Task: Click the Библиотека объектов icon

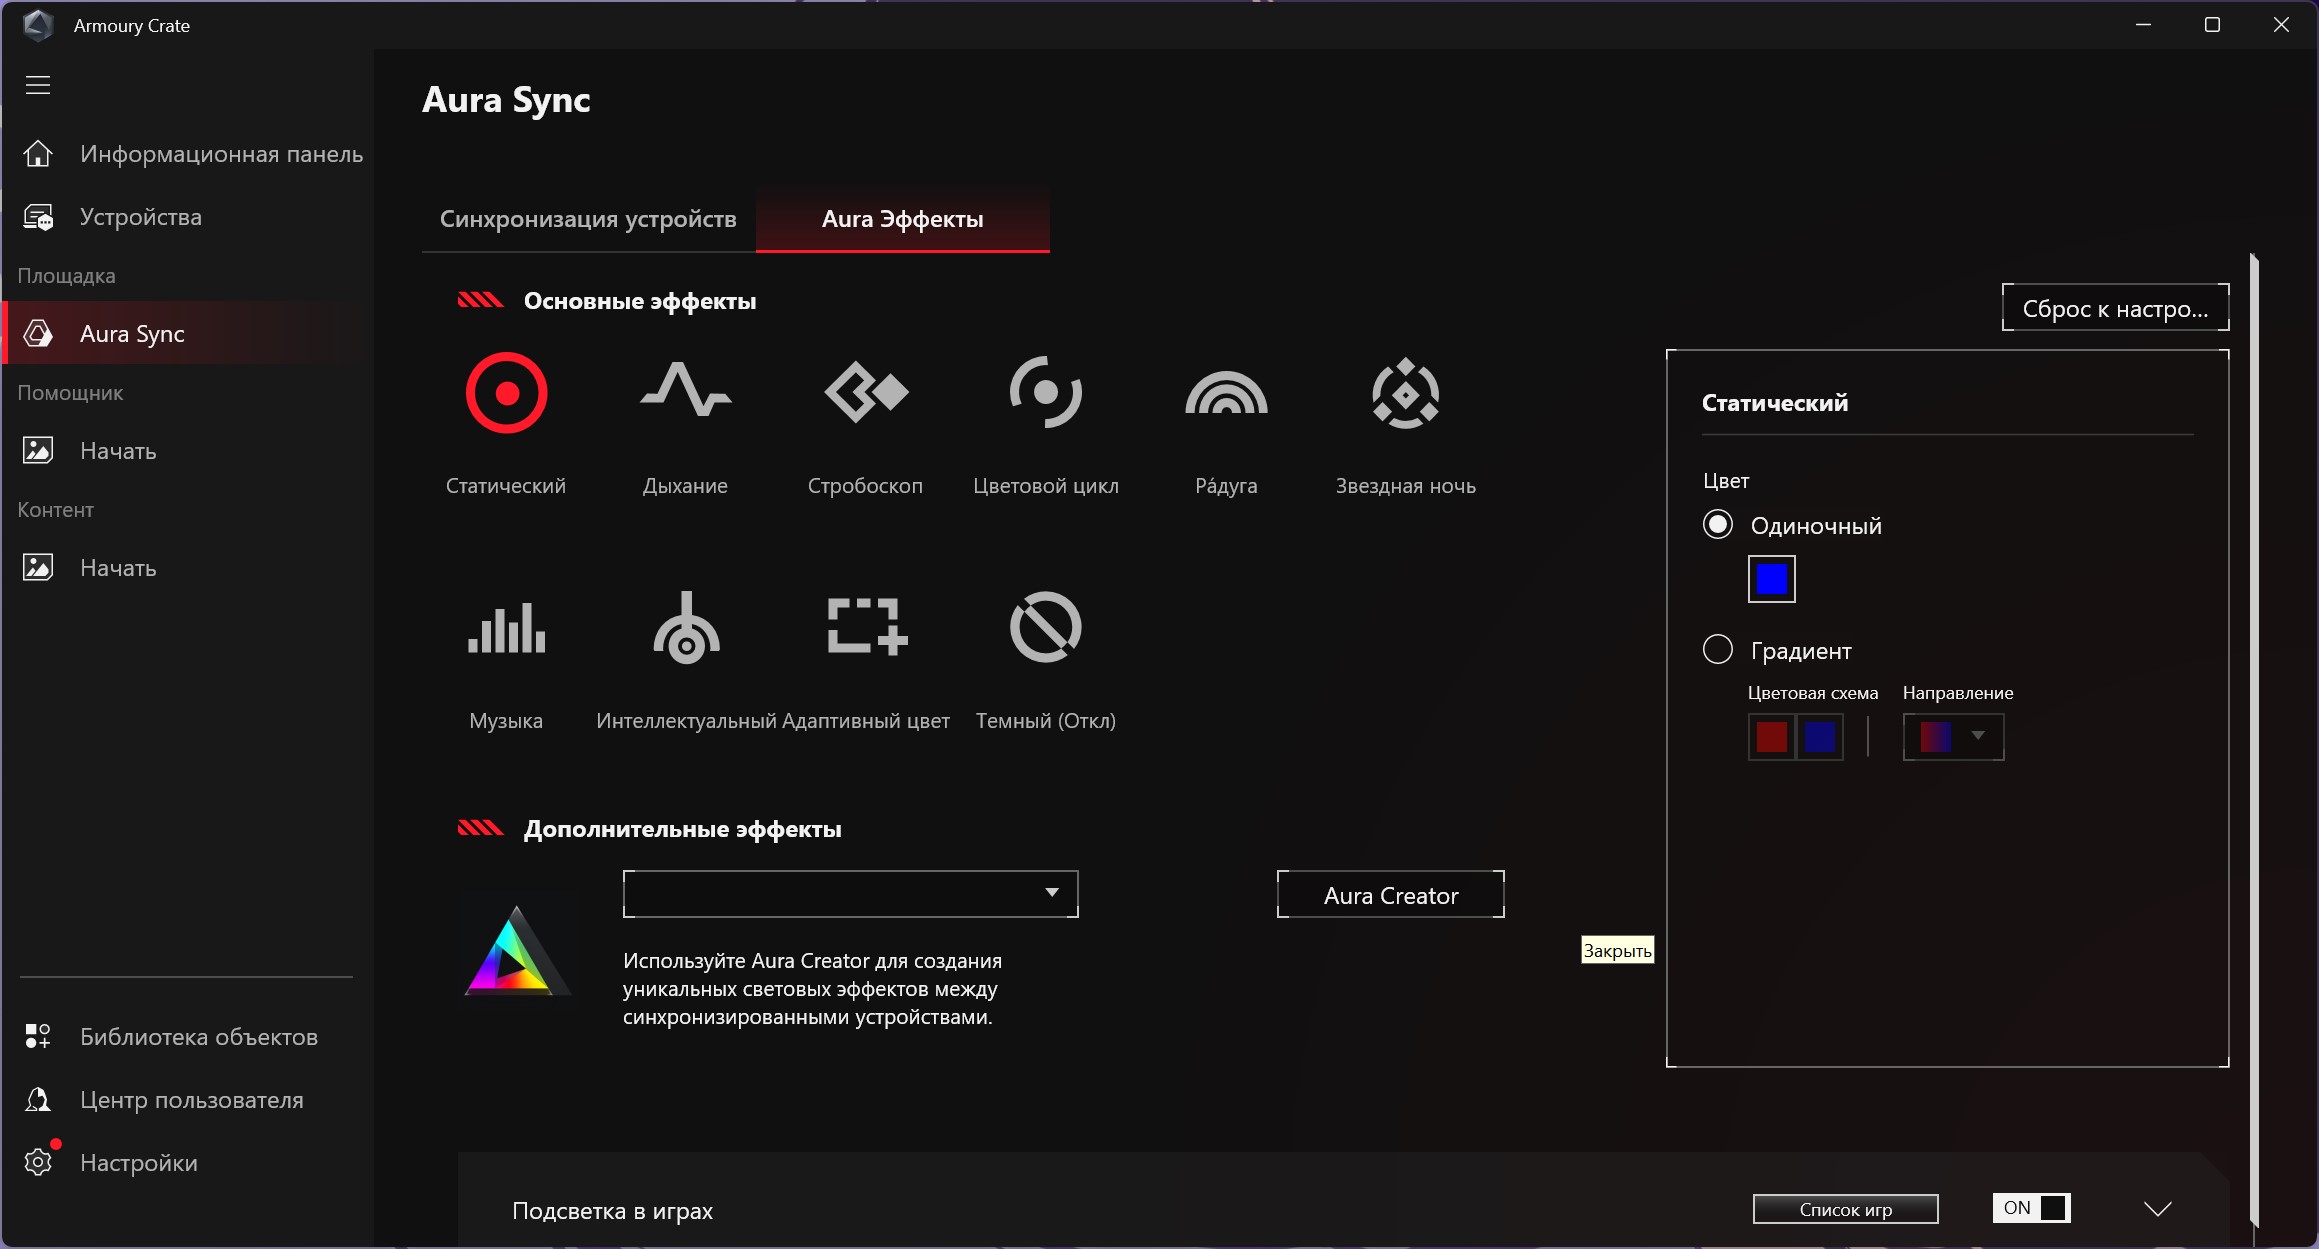Action: pos(38,1037)
